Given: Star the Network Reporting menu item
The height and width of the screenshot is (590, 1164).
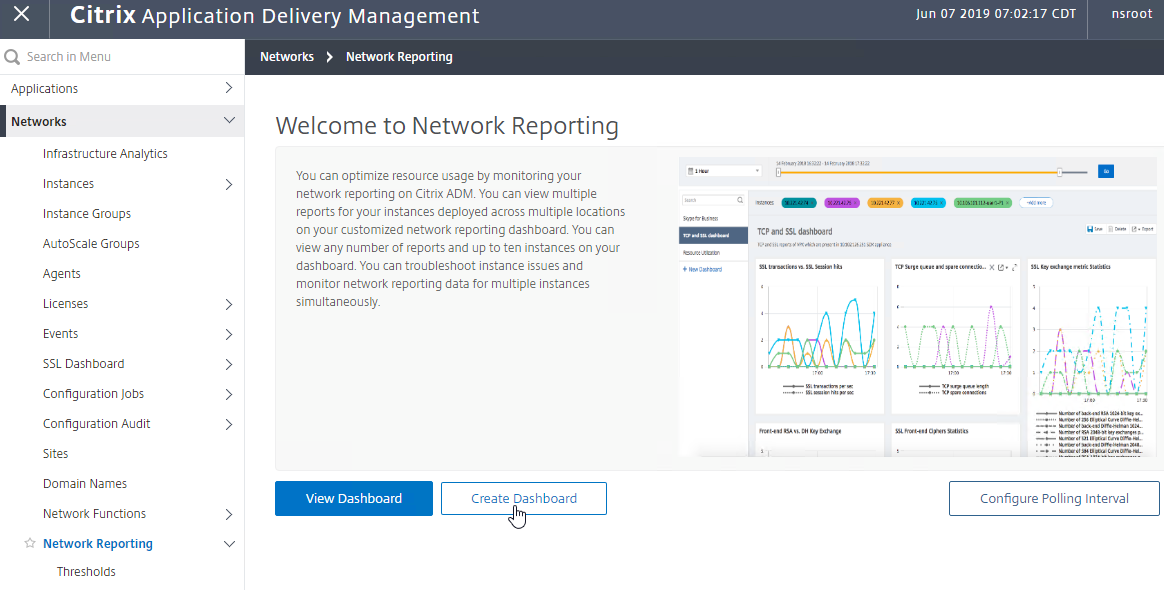Looking at the screenshot, I should click(30, 543).
